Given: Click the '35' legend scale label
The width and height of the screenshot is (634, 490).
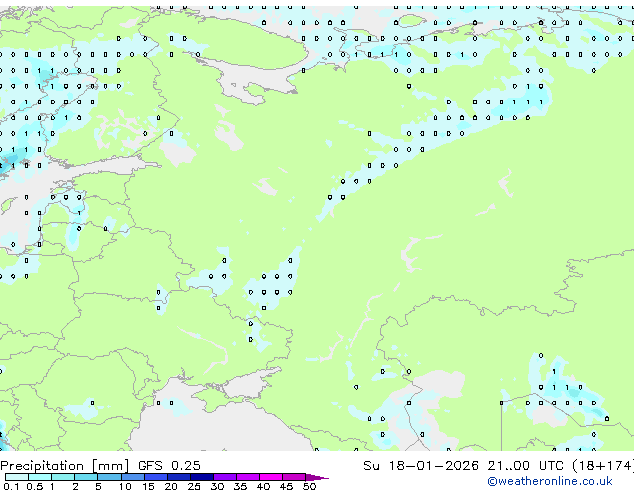Looking at the screenshot, I should pos(240,486).
